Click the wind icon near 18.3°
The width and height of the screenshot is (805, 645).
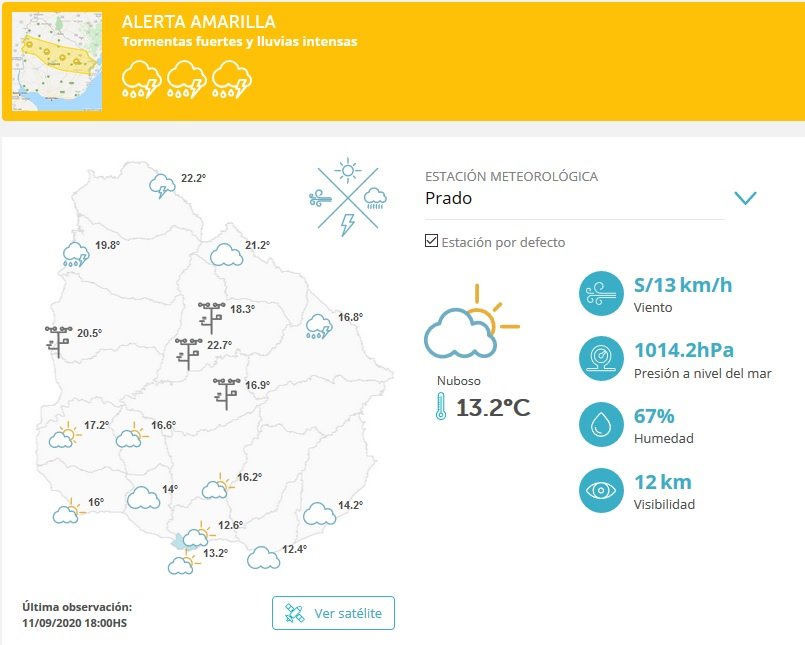[211, 316]
